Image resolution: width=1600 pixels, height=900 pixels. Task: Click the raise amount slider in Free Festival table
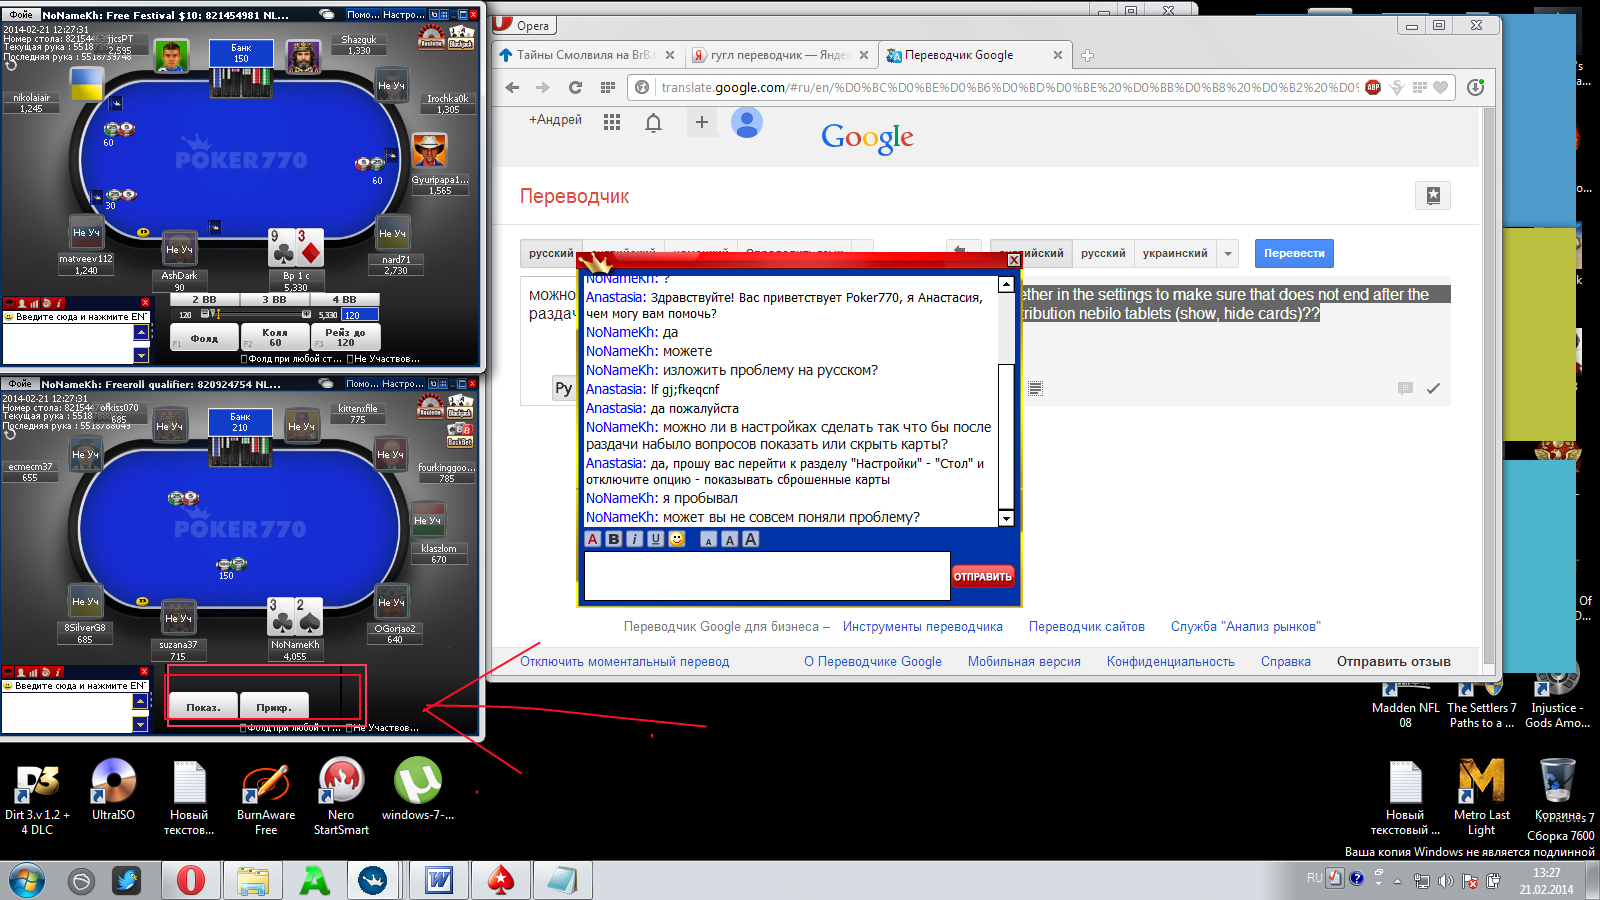(x=255, y=314)
